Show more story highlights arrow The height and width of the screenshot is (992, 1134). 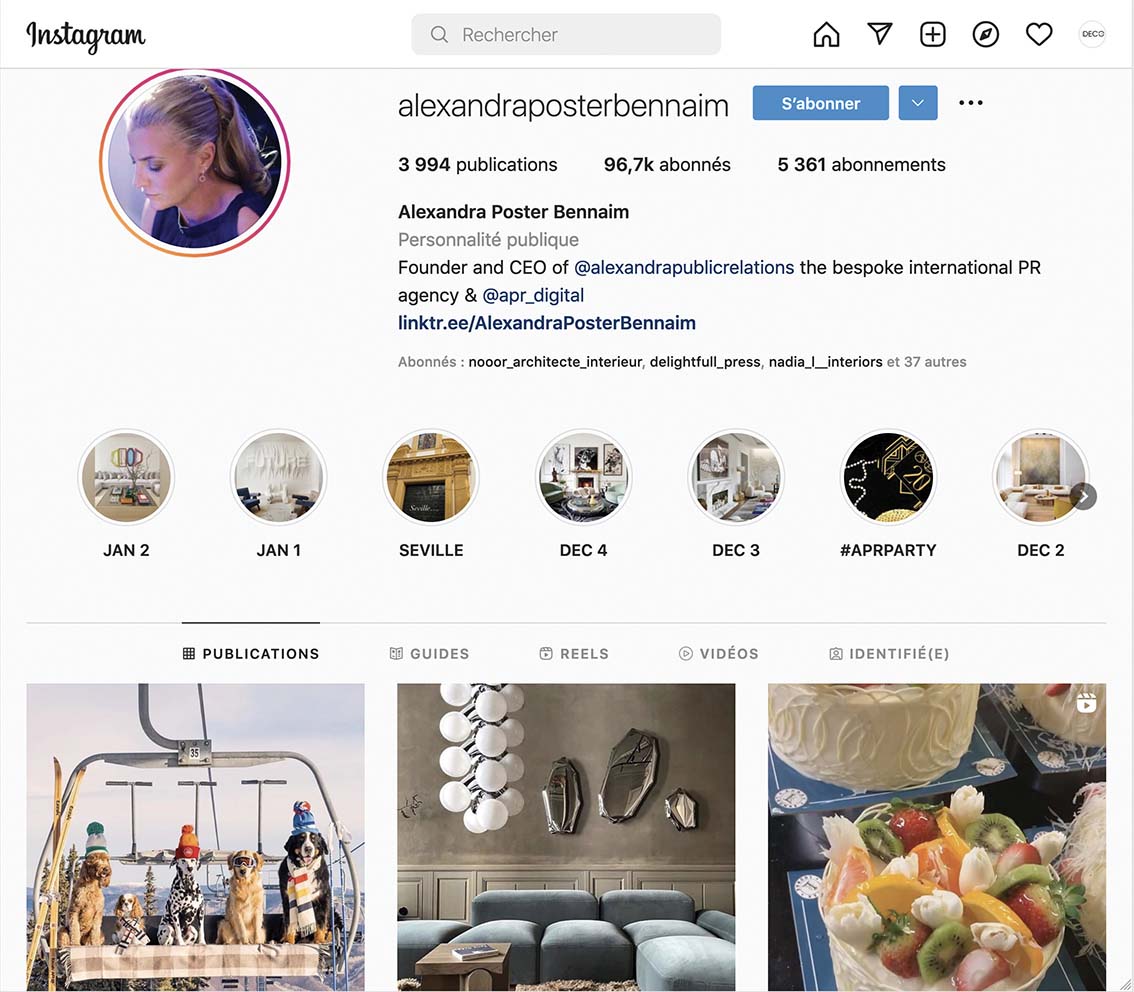point(1083,496)
